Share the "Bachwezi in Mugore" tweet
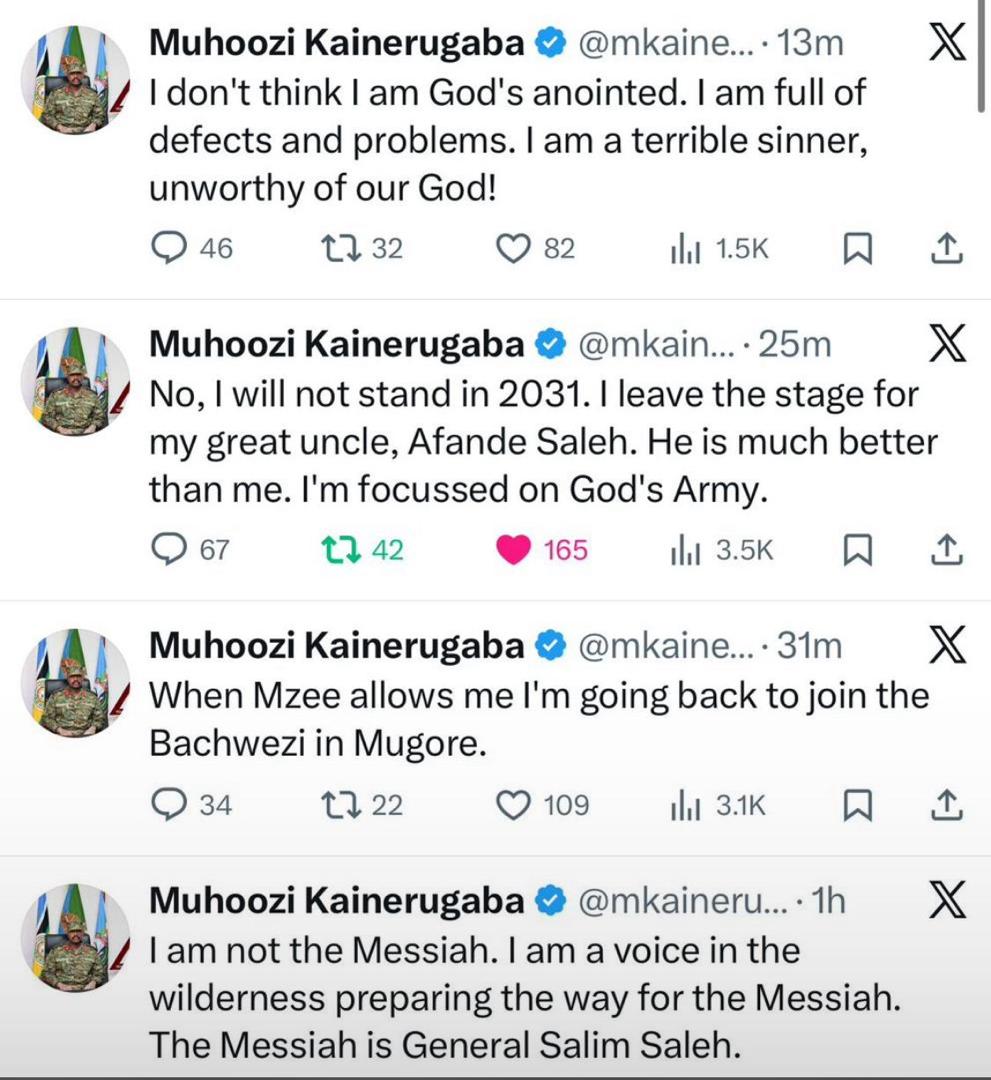 (946, 805)
